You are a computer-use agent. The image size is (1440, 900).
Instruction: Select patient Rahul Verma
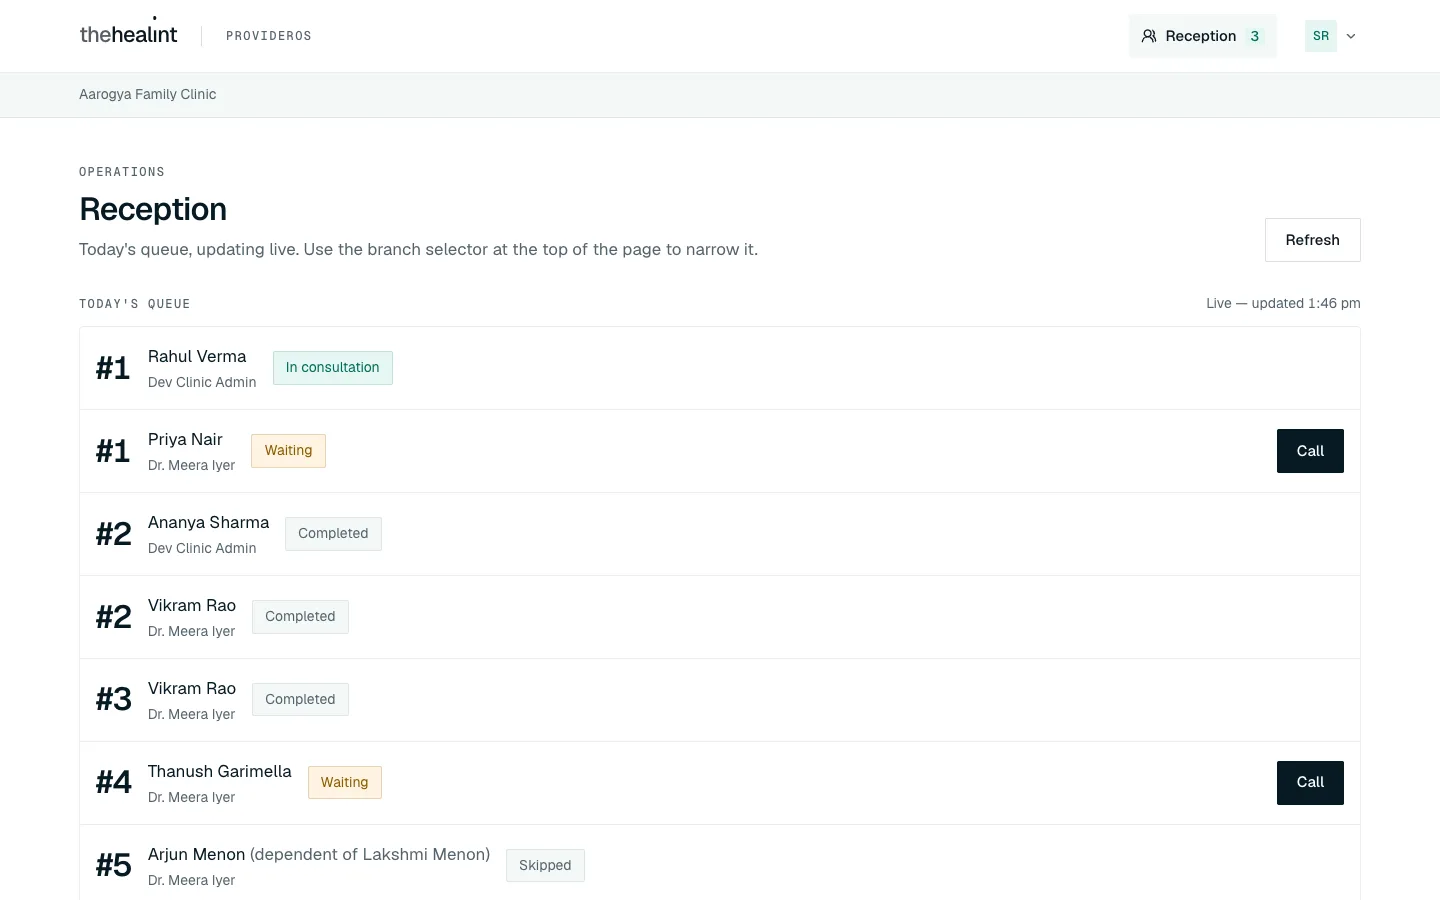point(197,356)
